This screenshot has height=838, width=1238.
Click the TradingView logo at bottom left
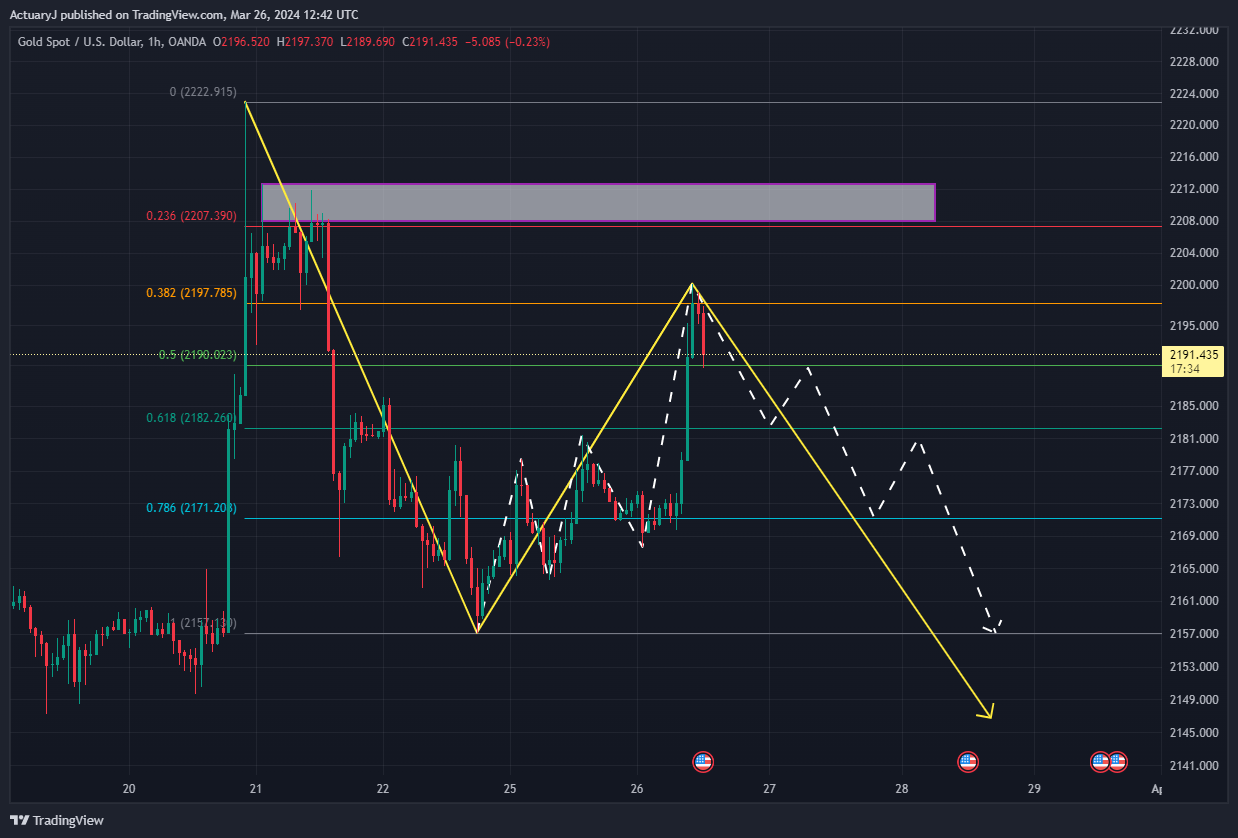(x=56, y=820)
